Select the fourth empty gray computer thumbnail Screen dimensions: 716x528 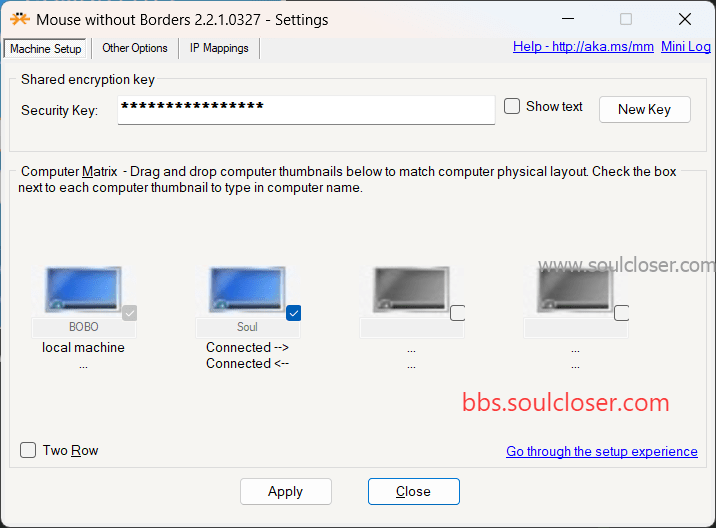575,290
